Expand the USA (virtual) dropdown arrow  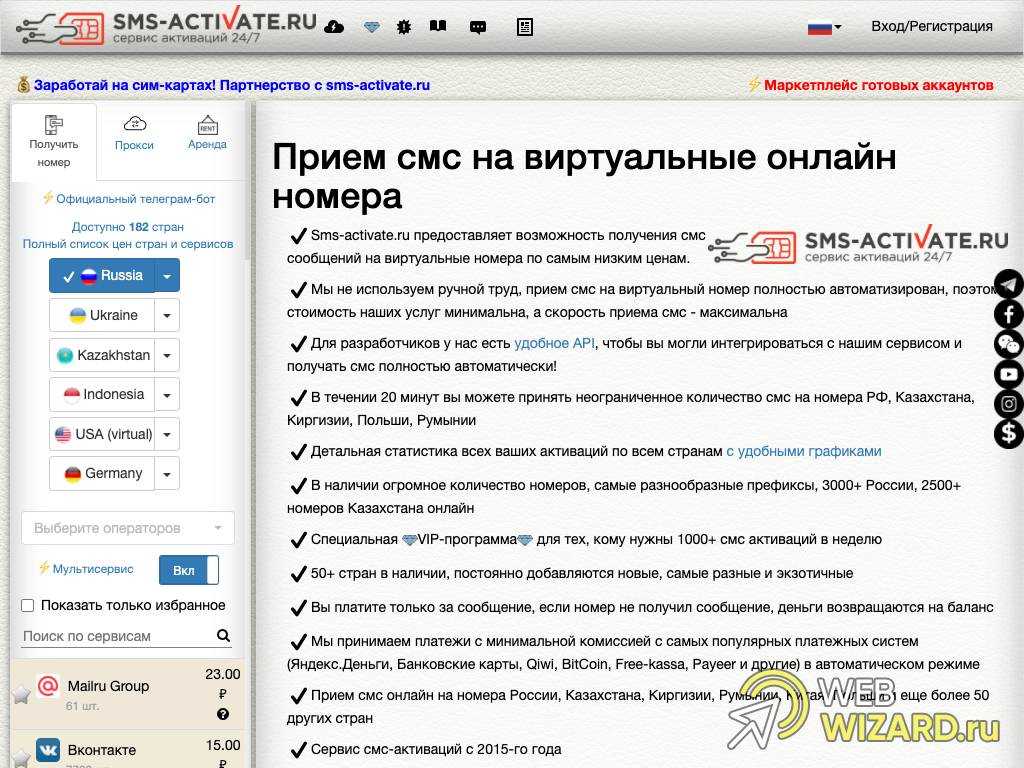pyautogui.click(x=167, y=434)
